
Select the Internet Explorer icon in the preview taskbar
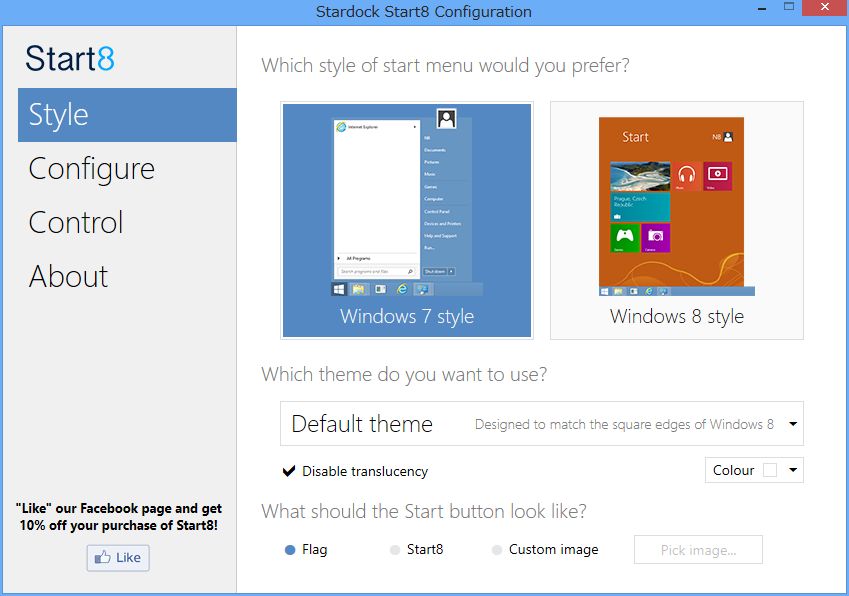pyautogui.click(x=400, y=288)
